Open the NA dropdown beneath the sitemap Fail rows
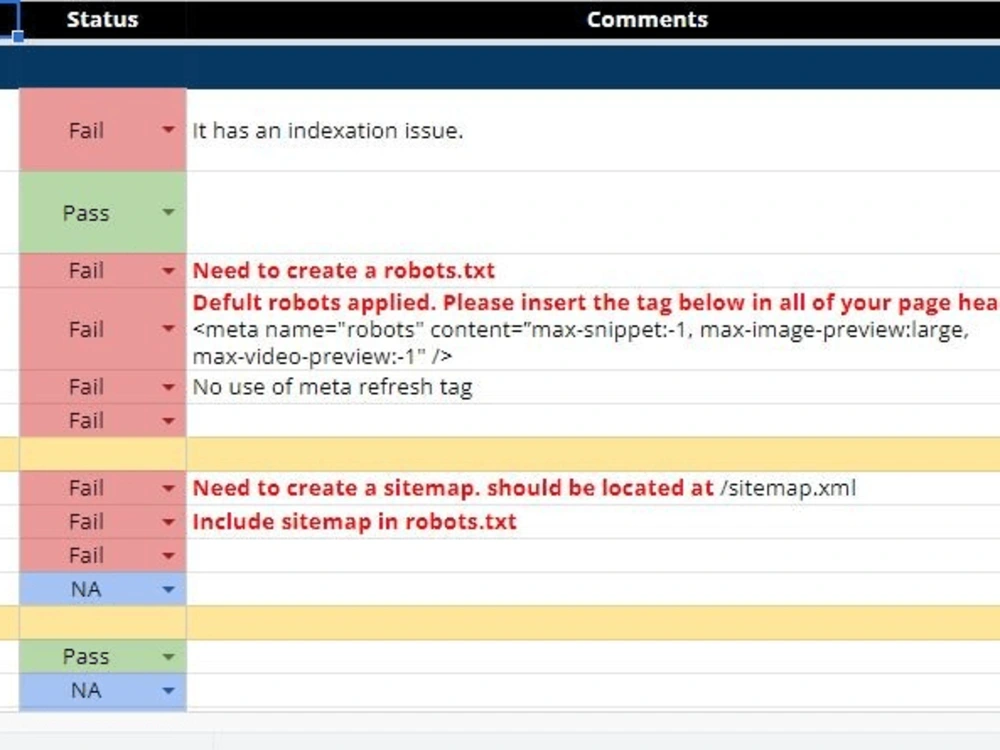Viewport: 1000px width, 750px height. click(168, 589)
